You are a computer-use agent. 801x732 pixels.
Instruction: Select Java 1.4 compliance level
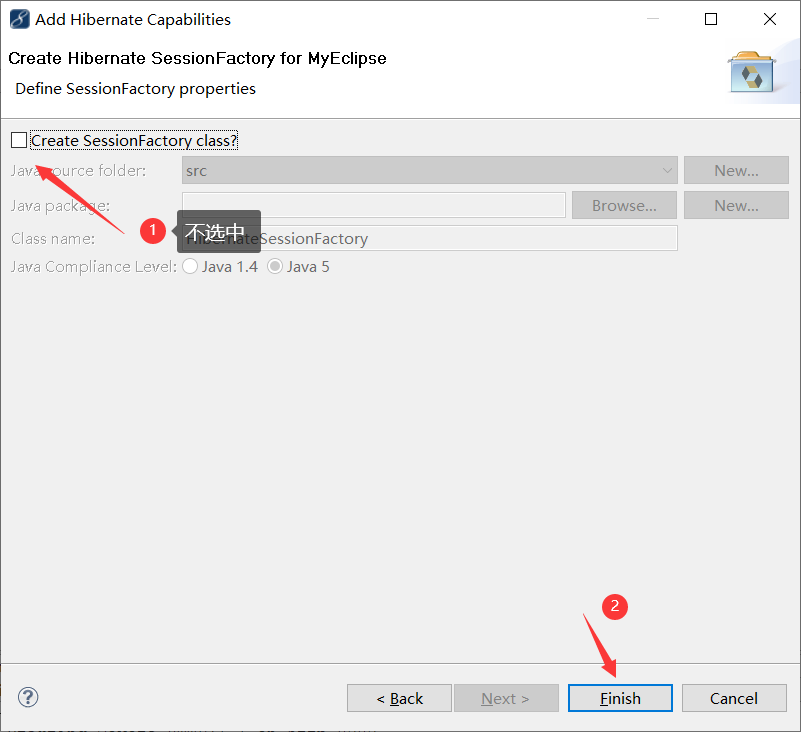tap(190, 266)
